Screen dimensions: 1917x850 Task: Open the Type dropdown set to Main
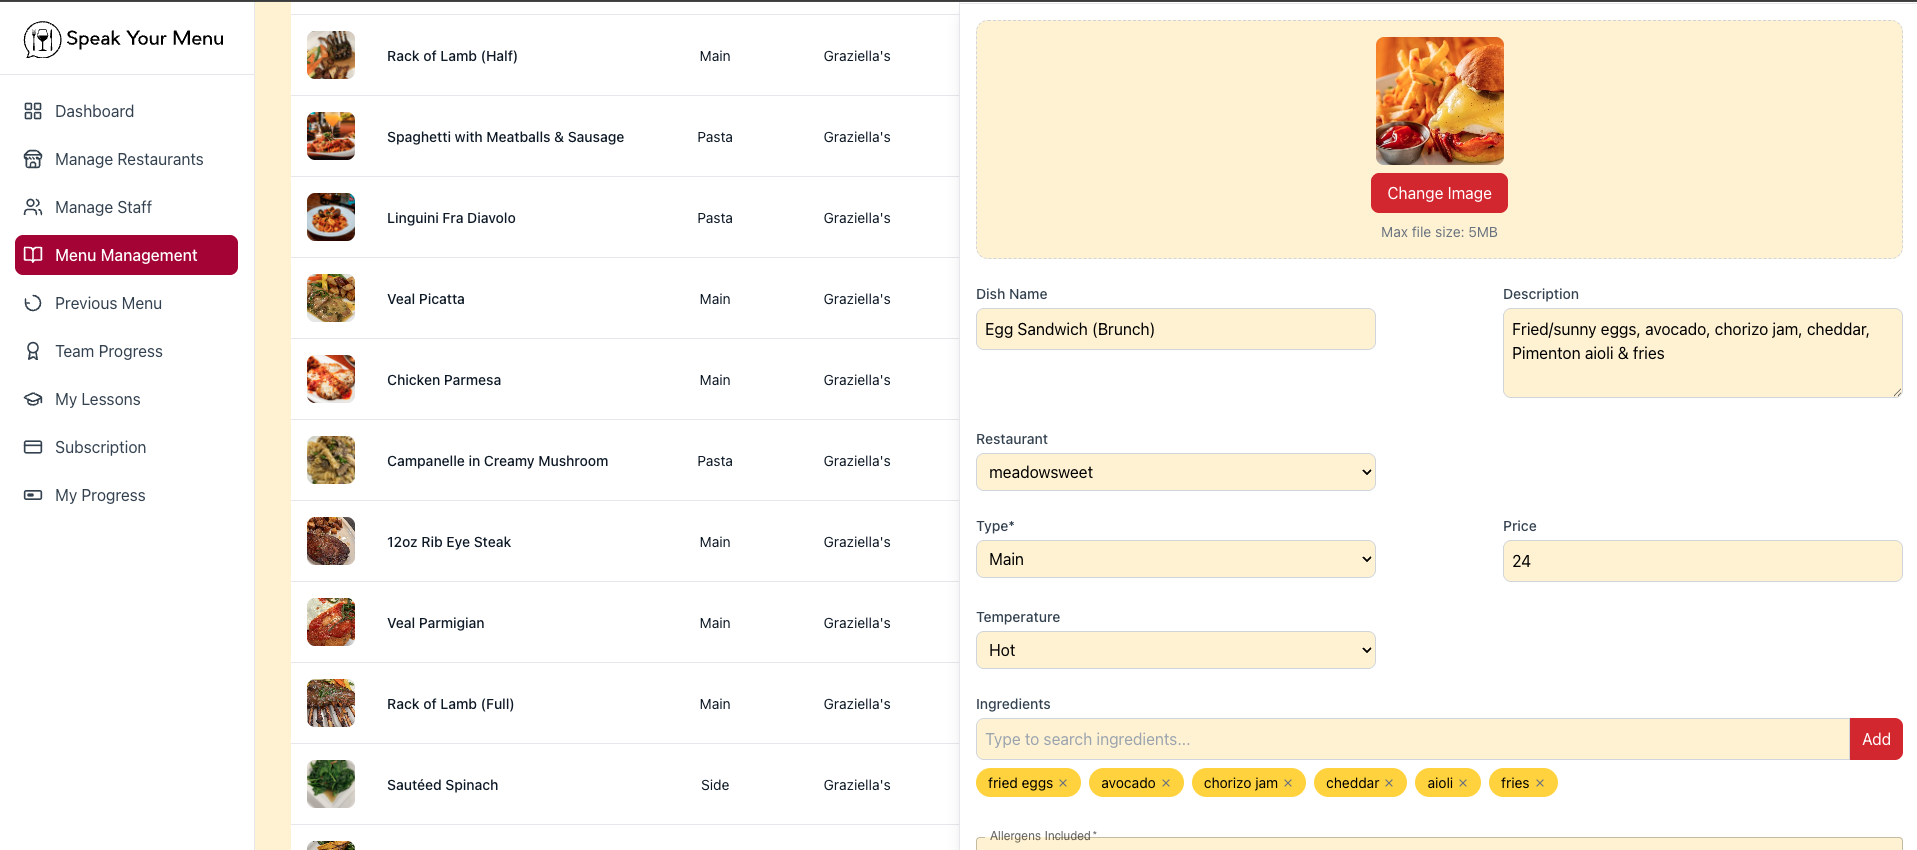pyautogui.click(x=1175, y=559)
